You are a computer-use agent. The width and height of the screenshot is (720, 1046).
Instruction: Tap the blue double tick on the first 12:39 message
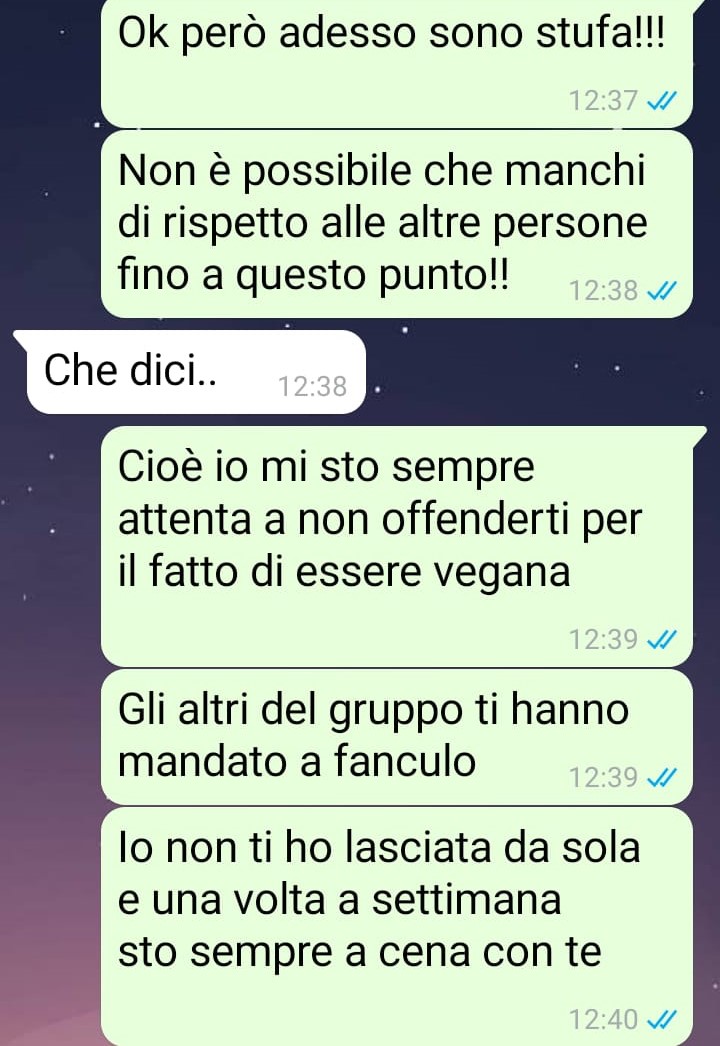[x=663, y=640]
